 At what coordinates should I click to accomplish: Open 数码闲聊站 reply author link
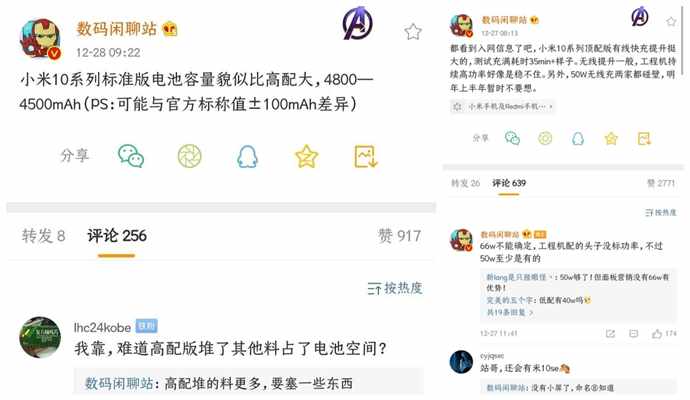point(119,383)
